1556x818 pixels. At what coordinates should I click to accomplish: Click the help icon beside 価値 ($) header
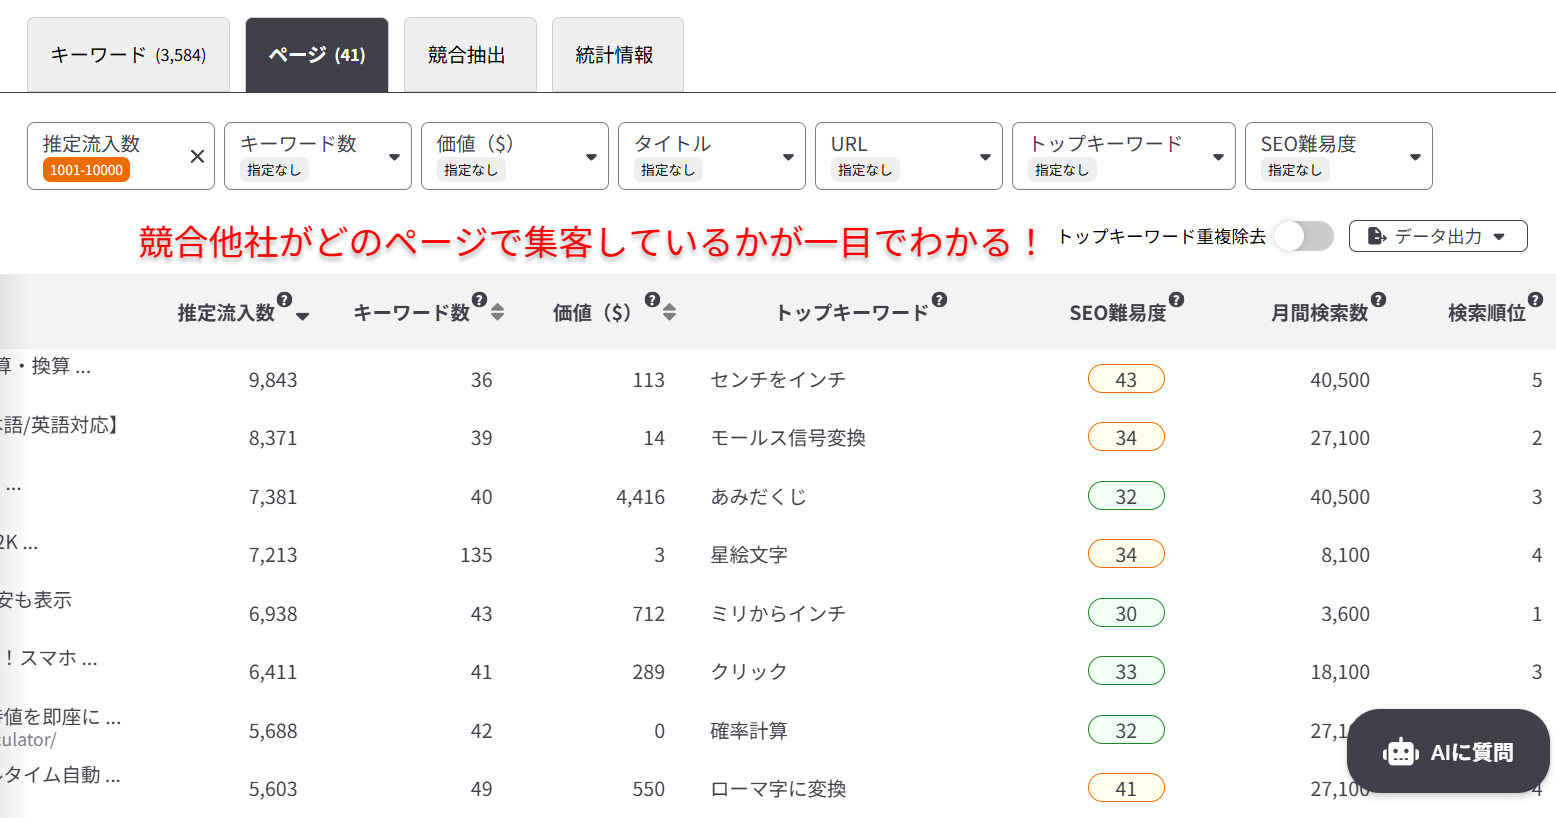point(652,300)
